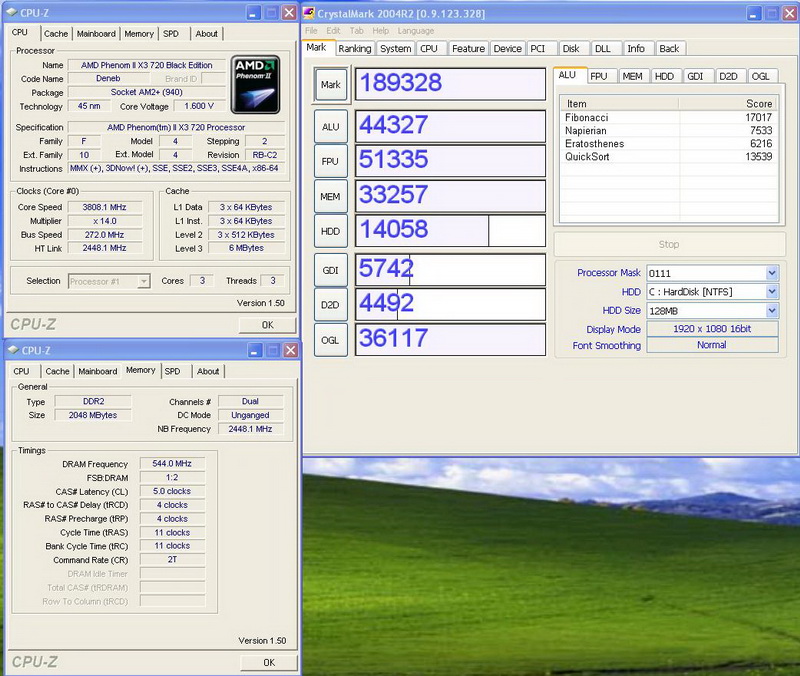Open the processor Selection combo box

[x=143, y=282]
